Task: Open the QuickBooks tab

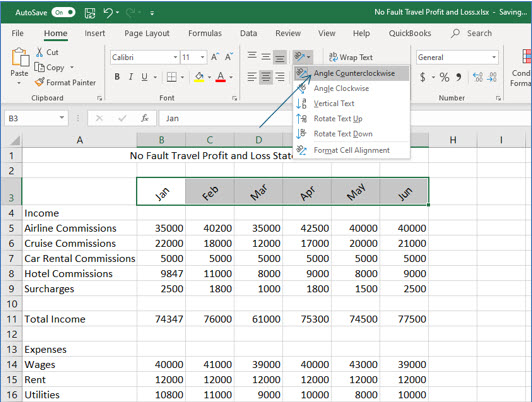Action: pos(410,33)
